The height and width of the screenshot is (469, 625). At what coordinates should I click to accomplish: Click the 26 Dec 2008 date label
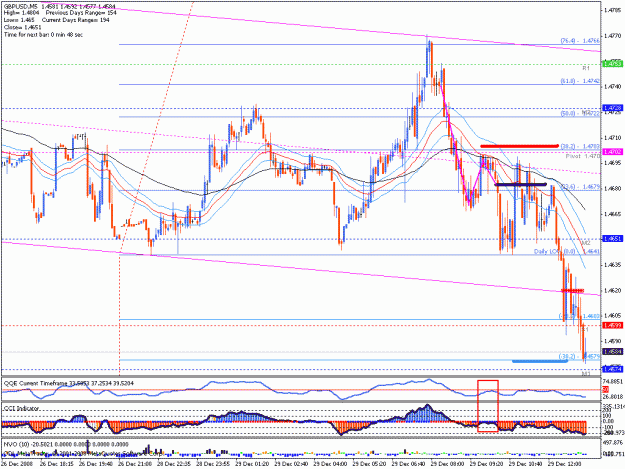(17, 464)
